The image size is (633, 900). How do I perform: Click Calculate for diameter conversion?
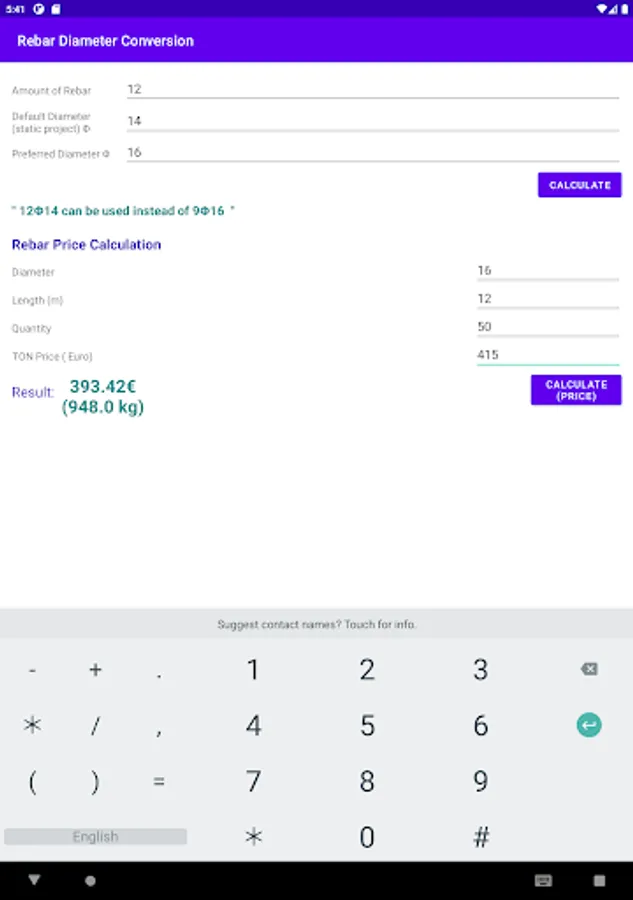coord(579,185)
